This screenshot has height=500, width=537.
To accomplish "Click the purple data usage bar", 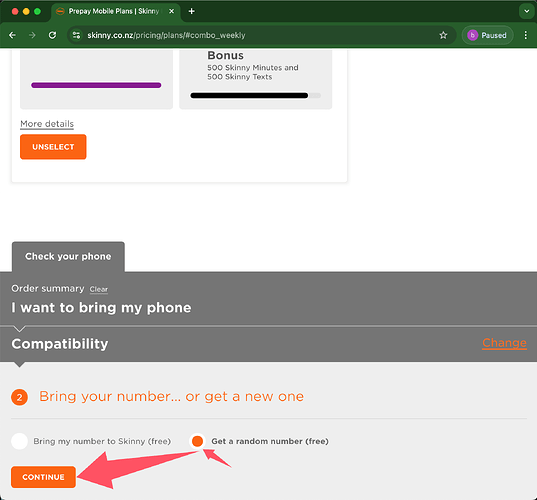I will [96, 85].
